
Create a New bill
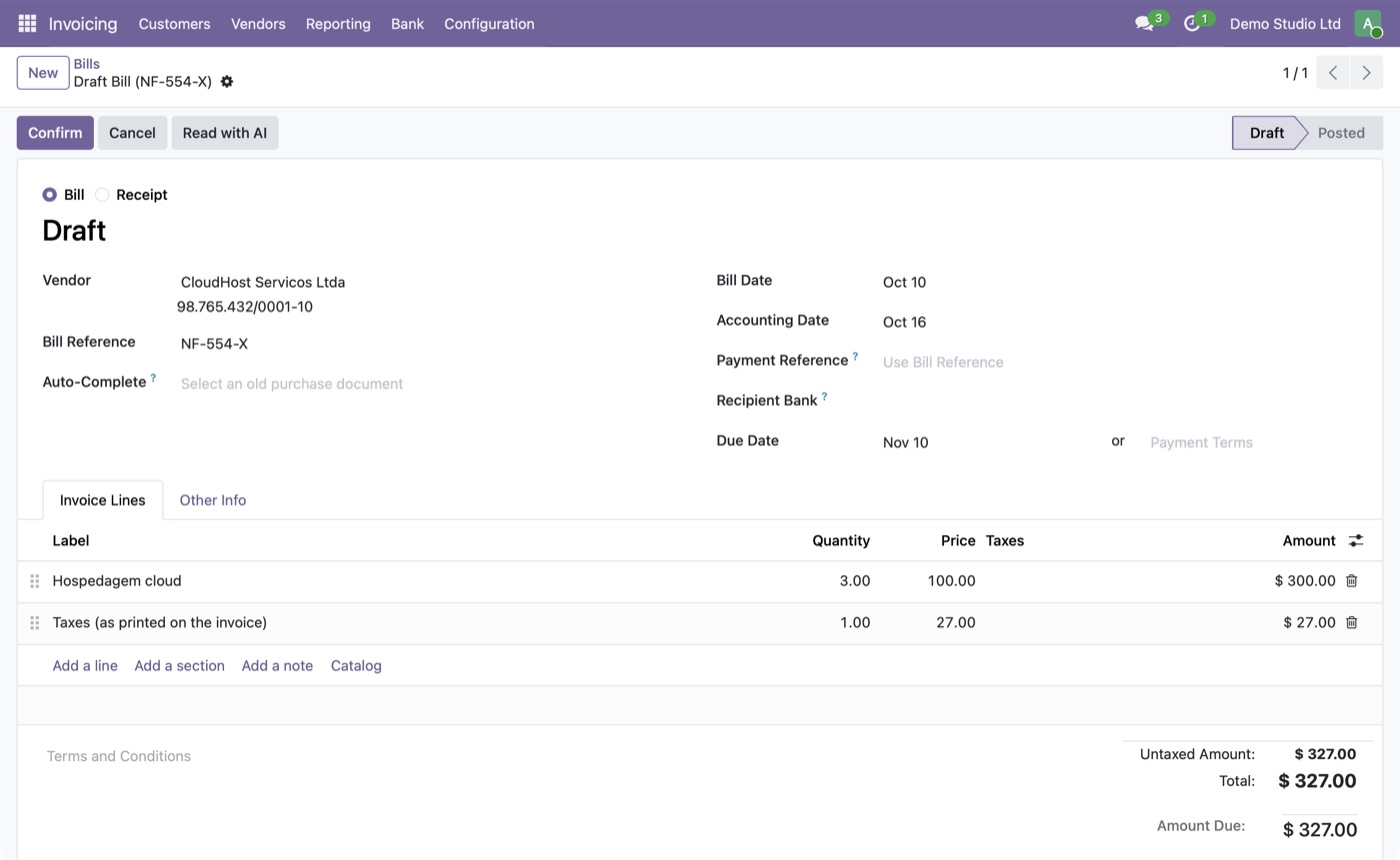pos(43,73)
